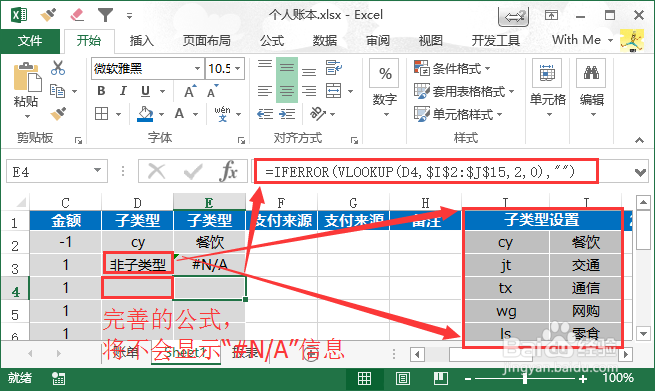Click the fill color bucket icon
655x391 pixels.
pos(145,114)
